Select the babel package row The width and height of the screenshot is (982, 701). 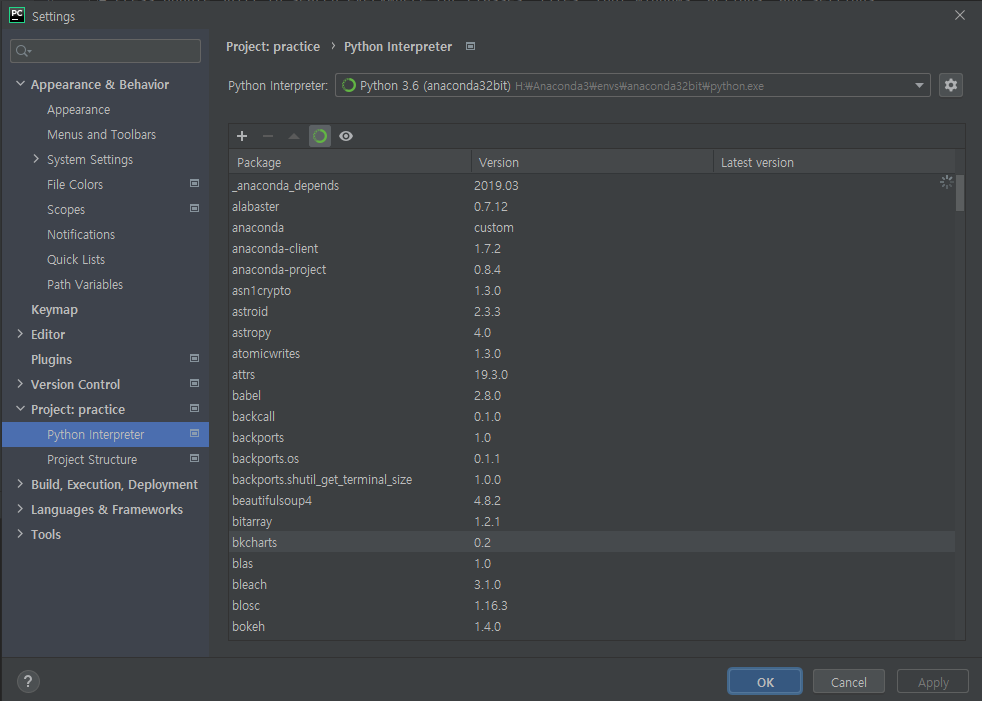point(592,396)
